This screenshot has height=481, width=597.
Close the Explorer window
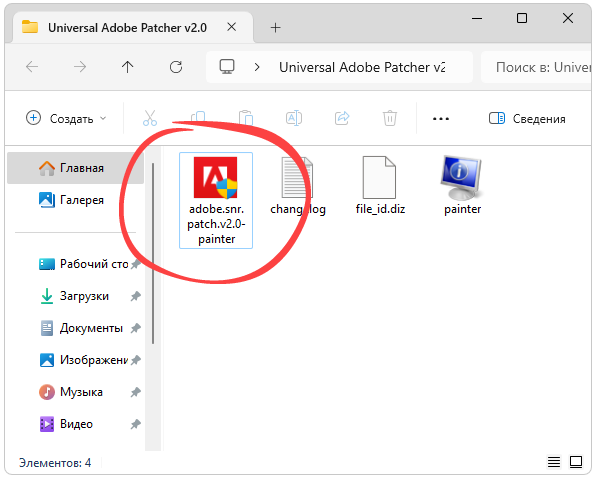tap(568, 18)
